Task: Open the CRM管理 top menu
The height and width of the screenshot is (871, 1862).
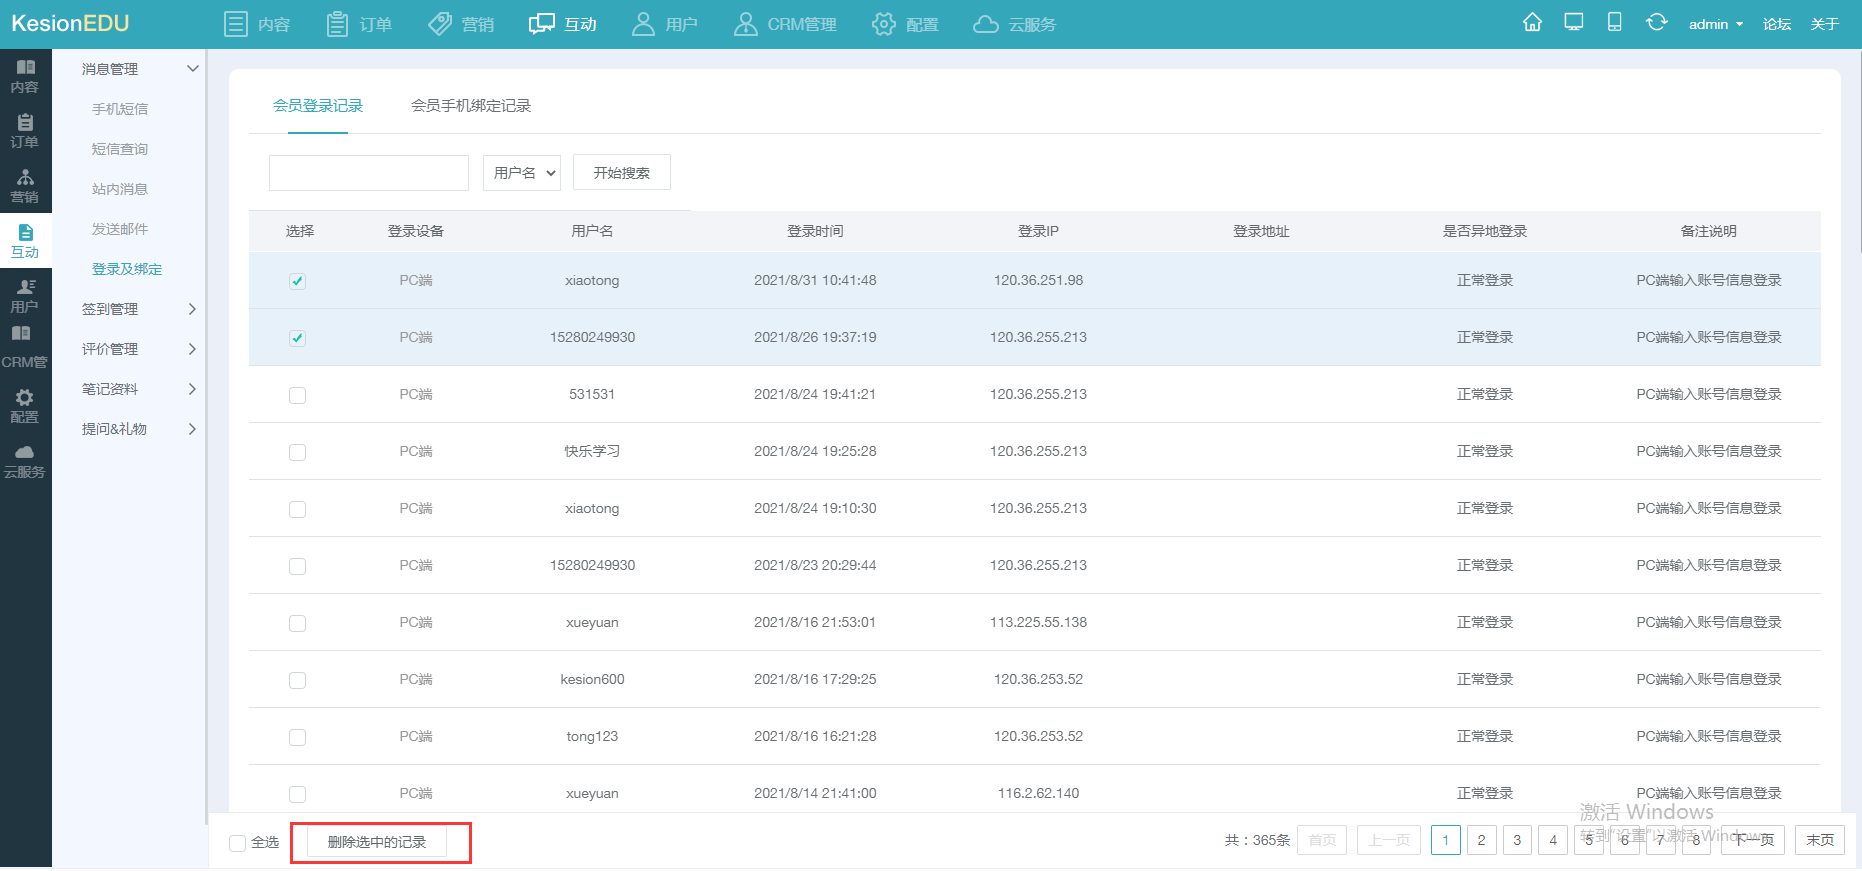Action: point(786,24)
